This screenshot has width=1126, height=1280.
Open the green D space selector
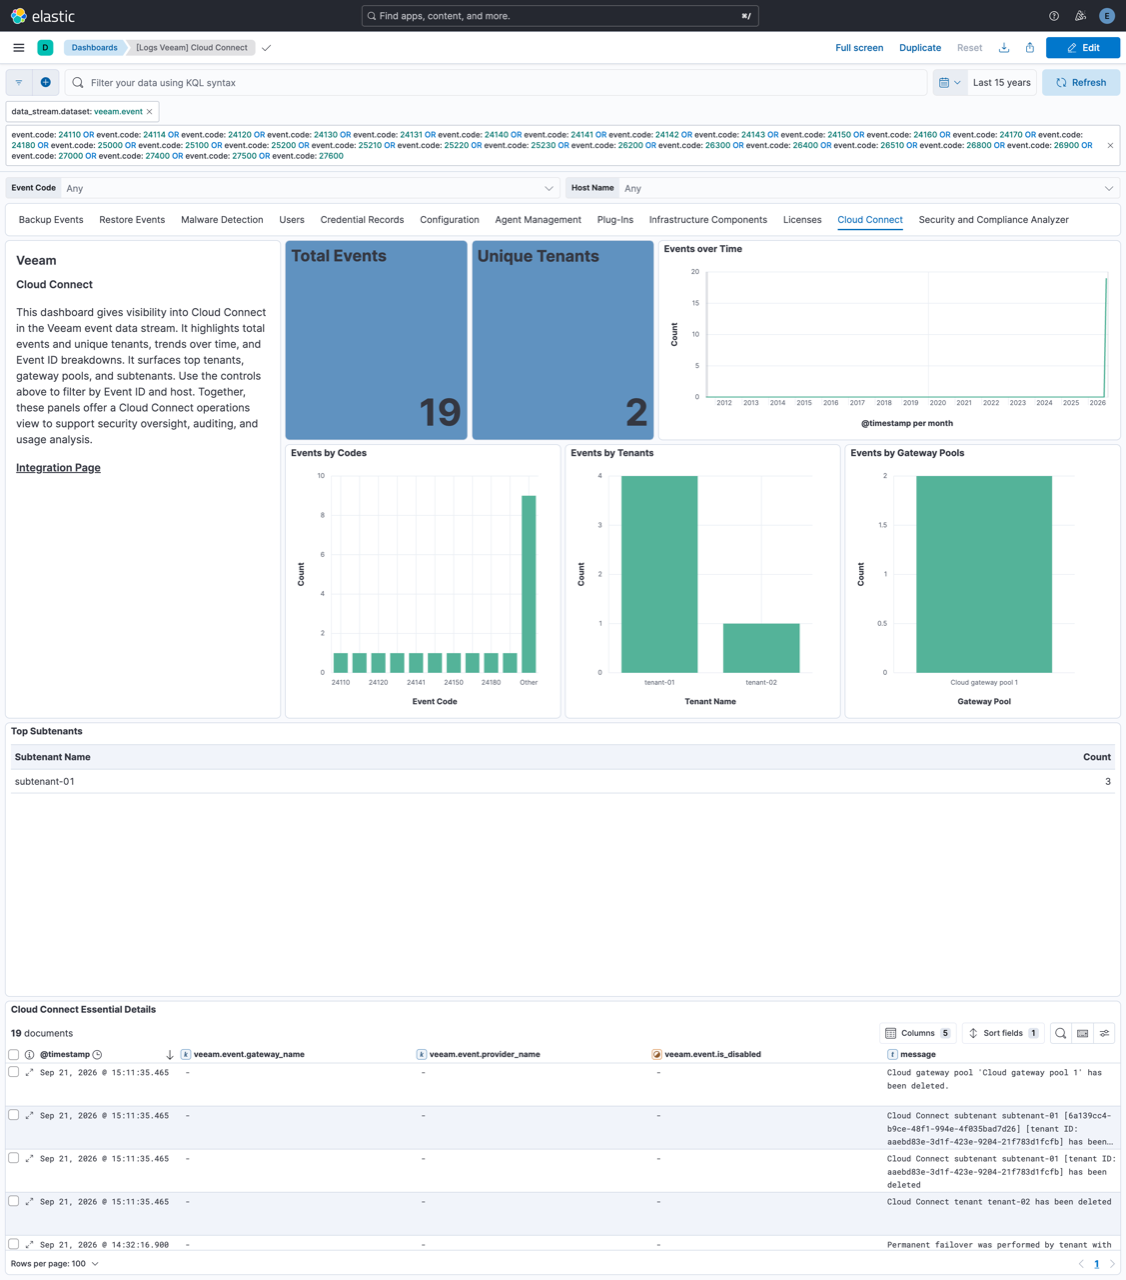point(45,48)
